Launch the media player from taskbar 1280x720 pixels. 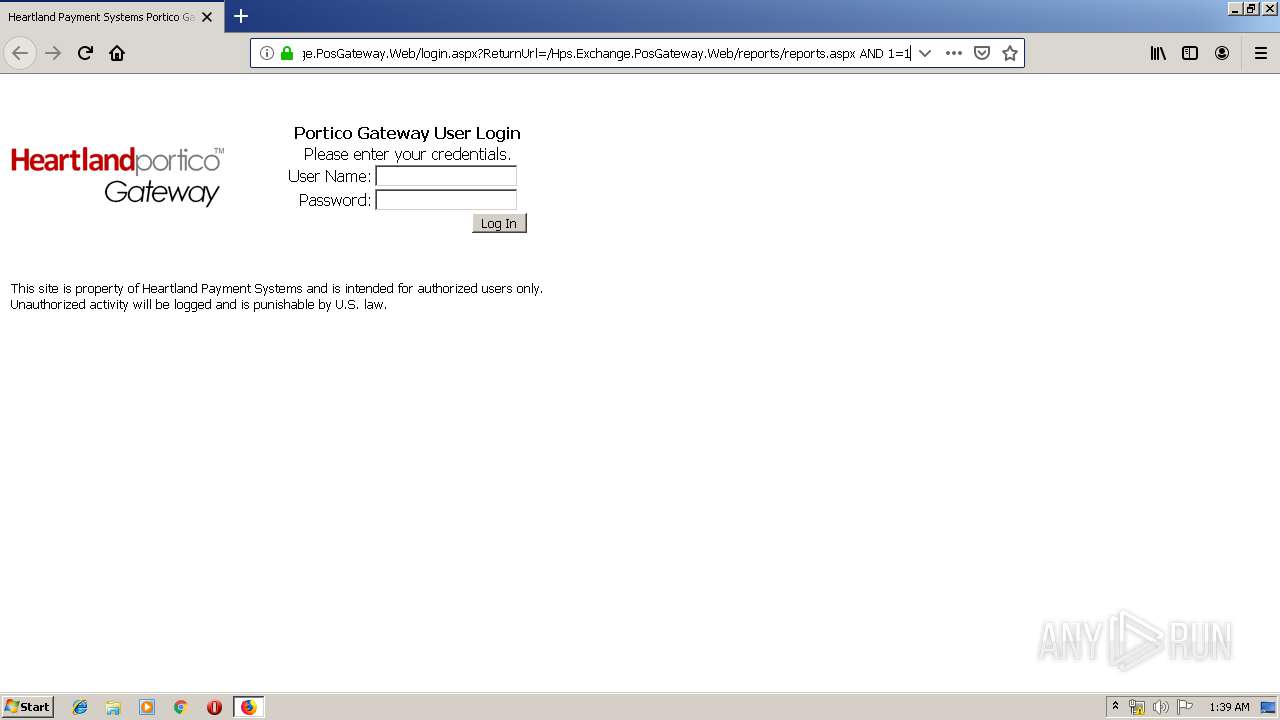tap(147, 707)
